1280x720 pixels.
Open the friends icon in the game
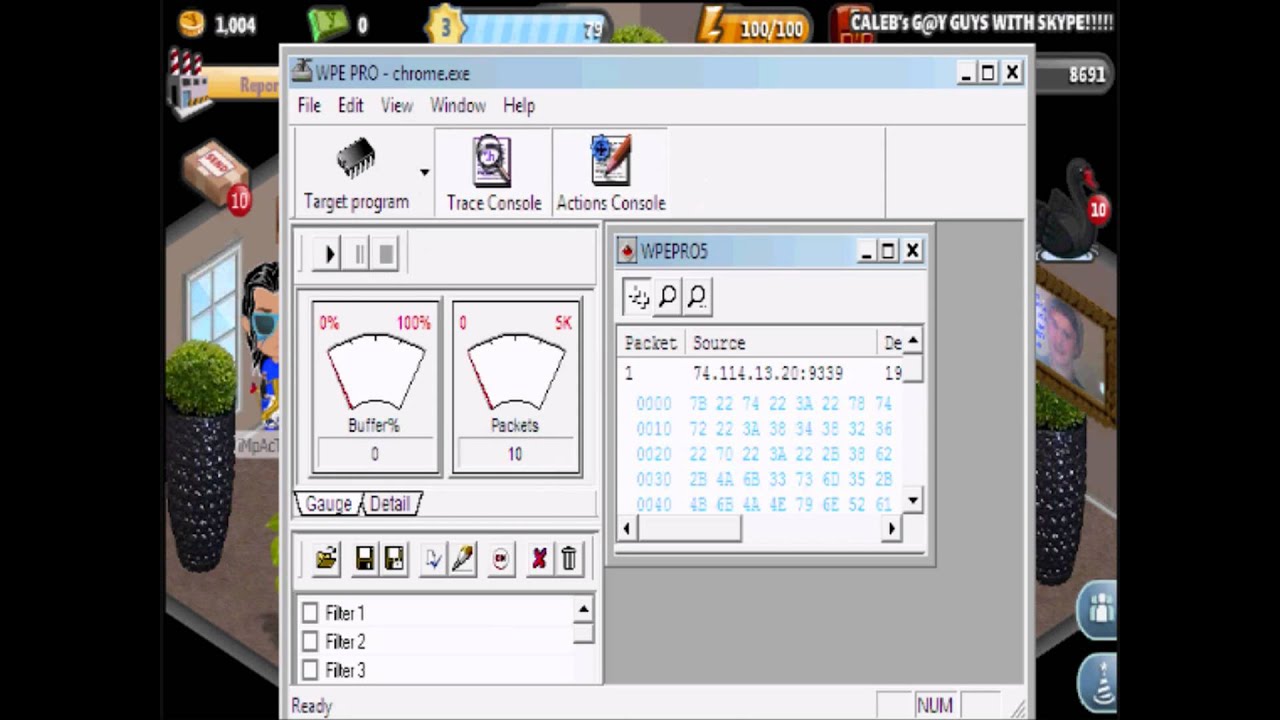pos(1098,609)
